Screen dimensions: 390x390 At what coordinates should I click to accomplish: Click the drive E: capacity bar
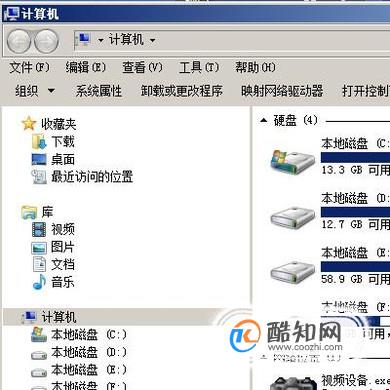355,266
